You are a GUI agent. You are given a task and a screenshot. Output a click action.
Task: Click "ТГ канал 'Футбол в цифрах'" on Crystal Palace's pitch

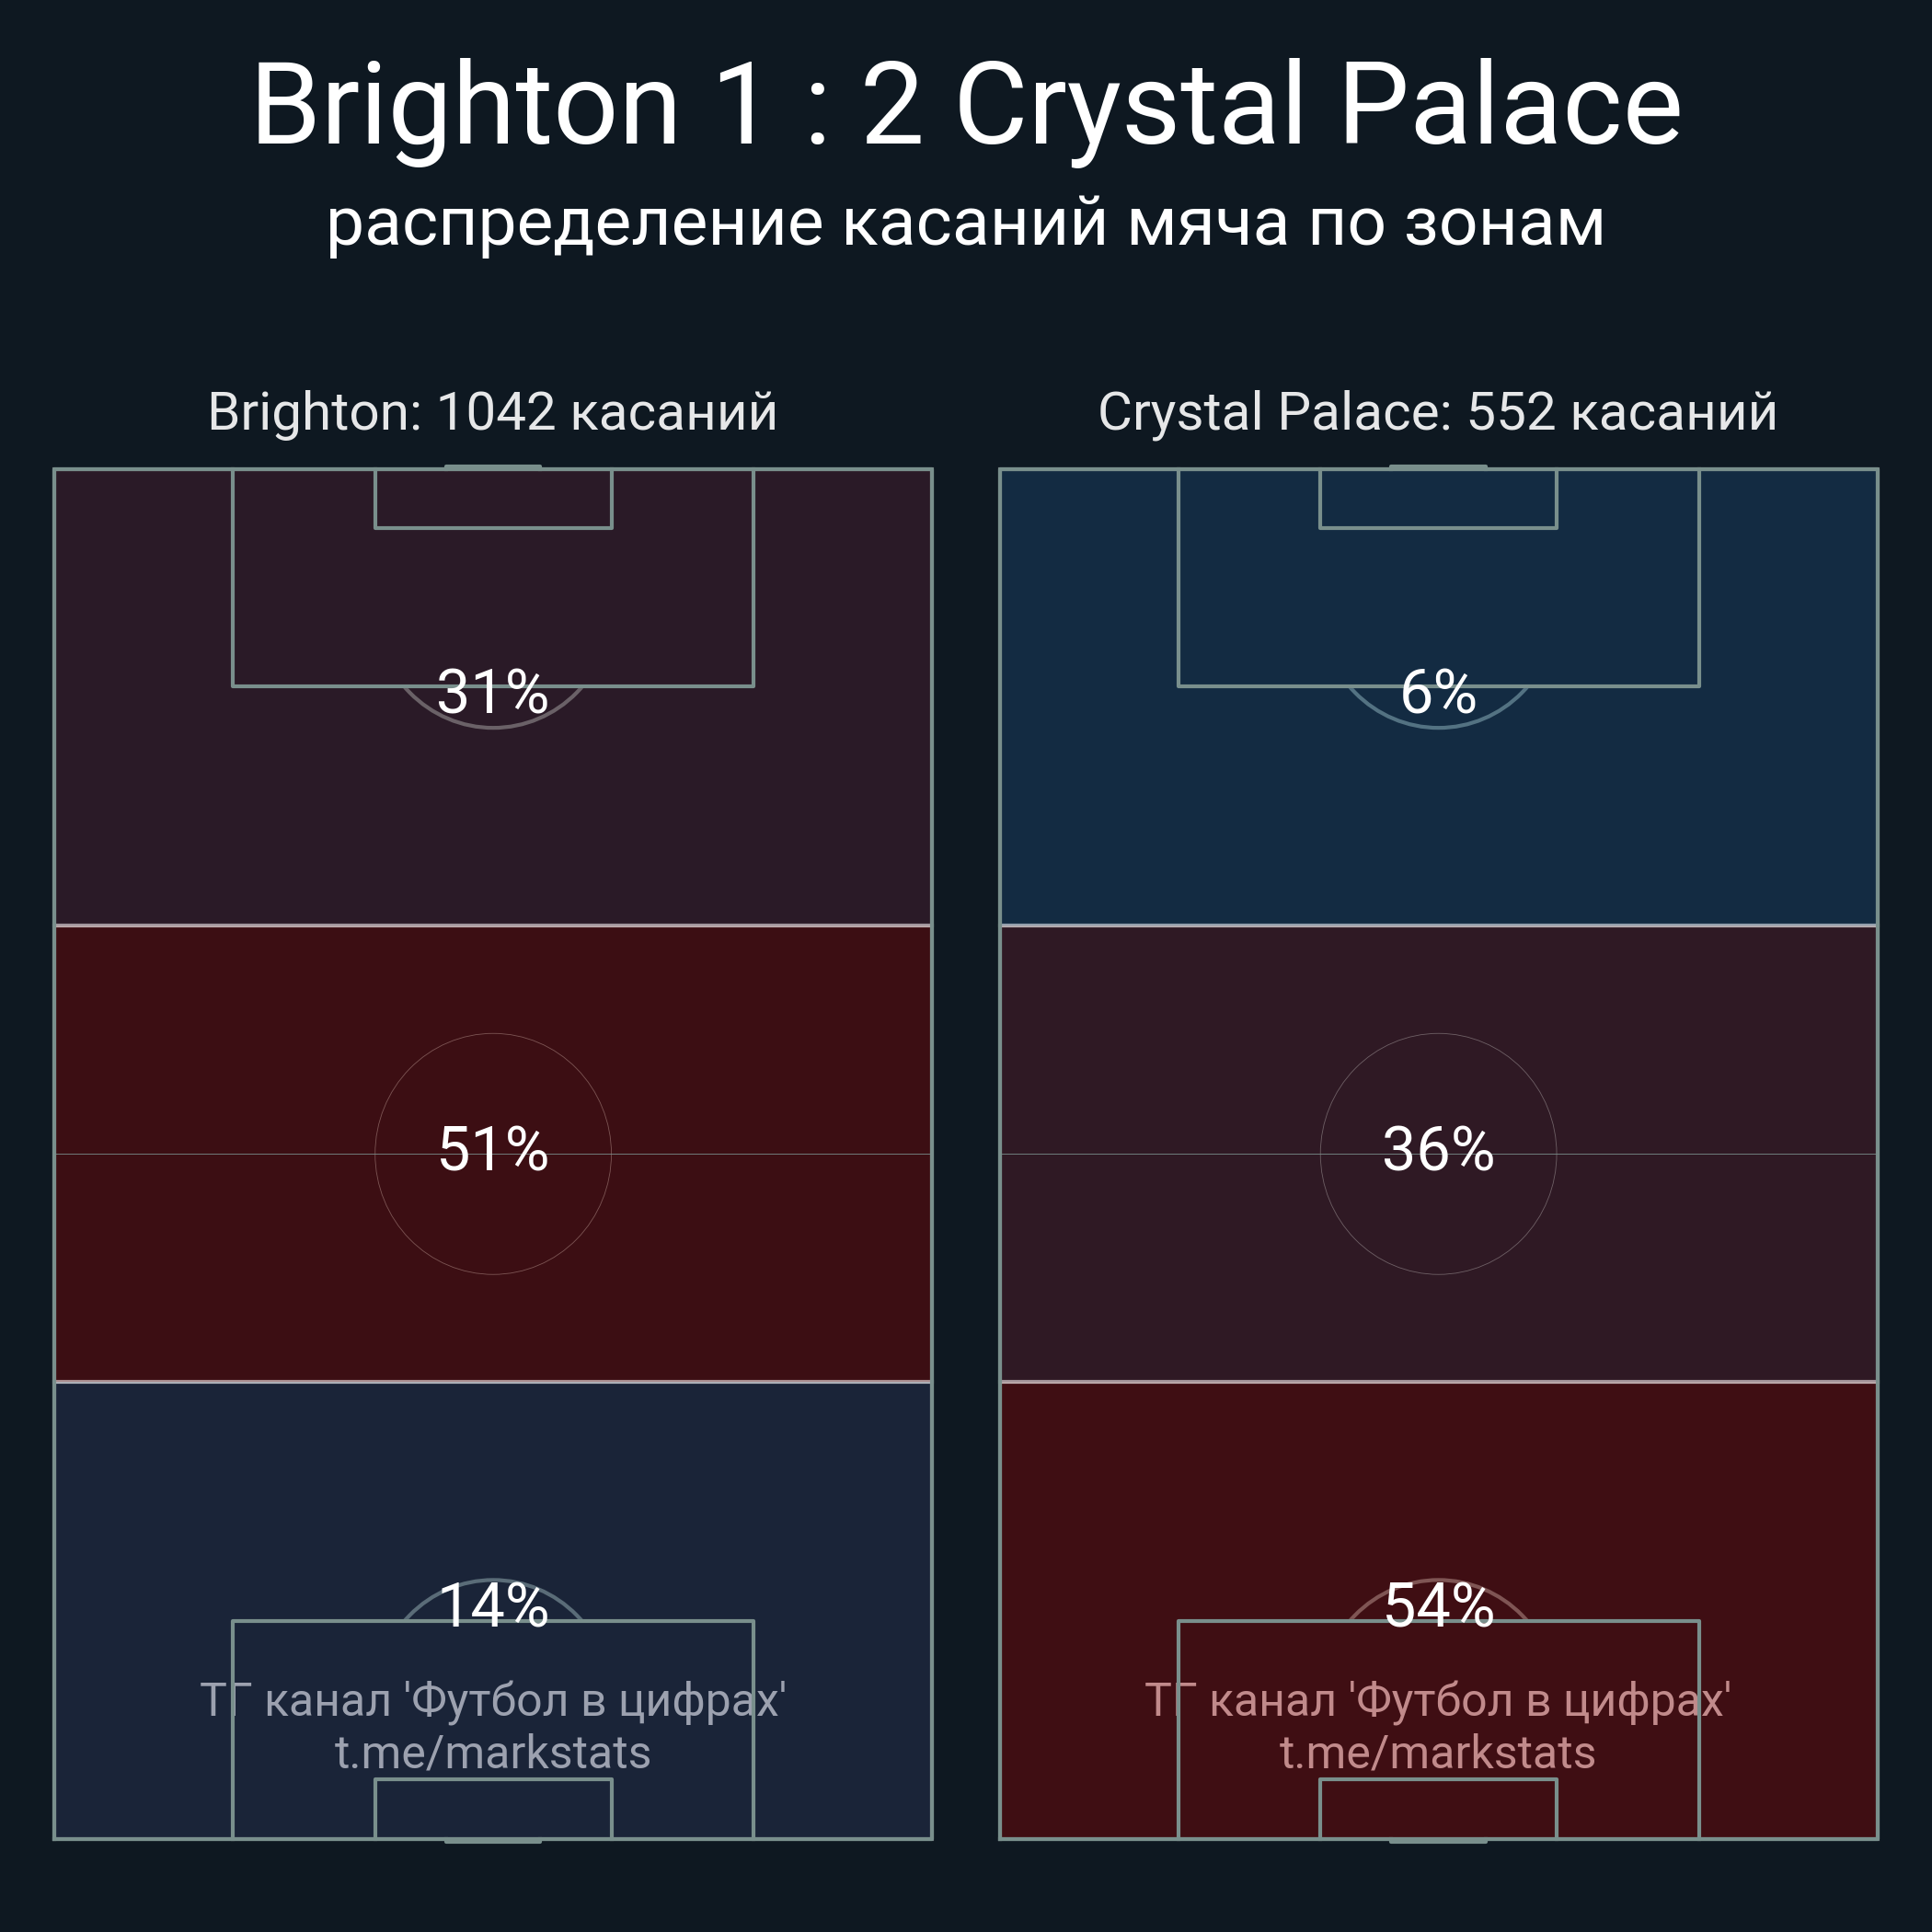tap(1437, 1700)
